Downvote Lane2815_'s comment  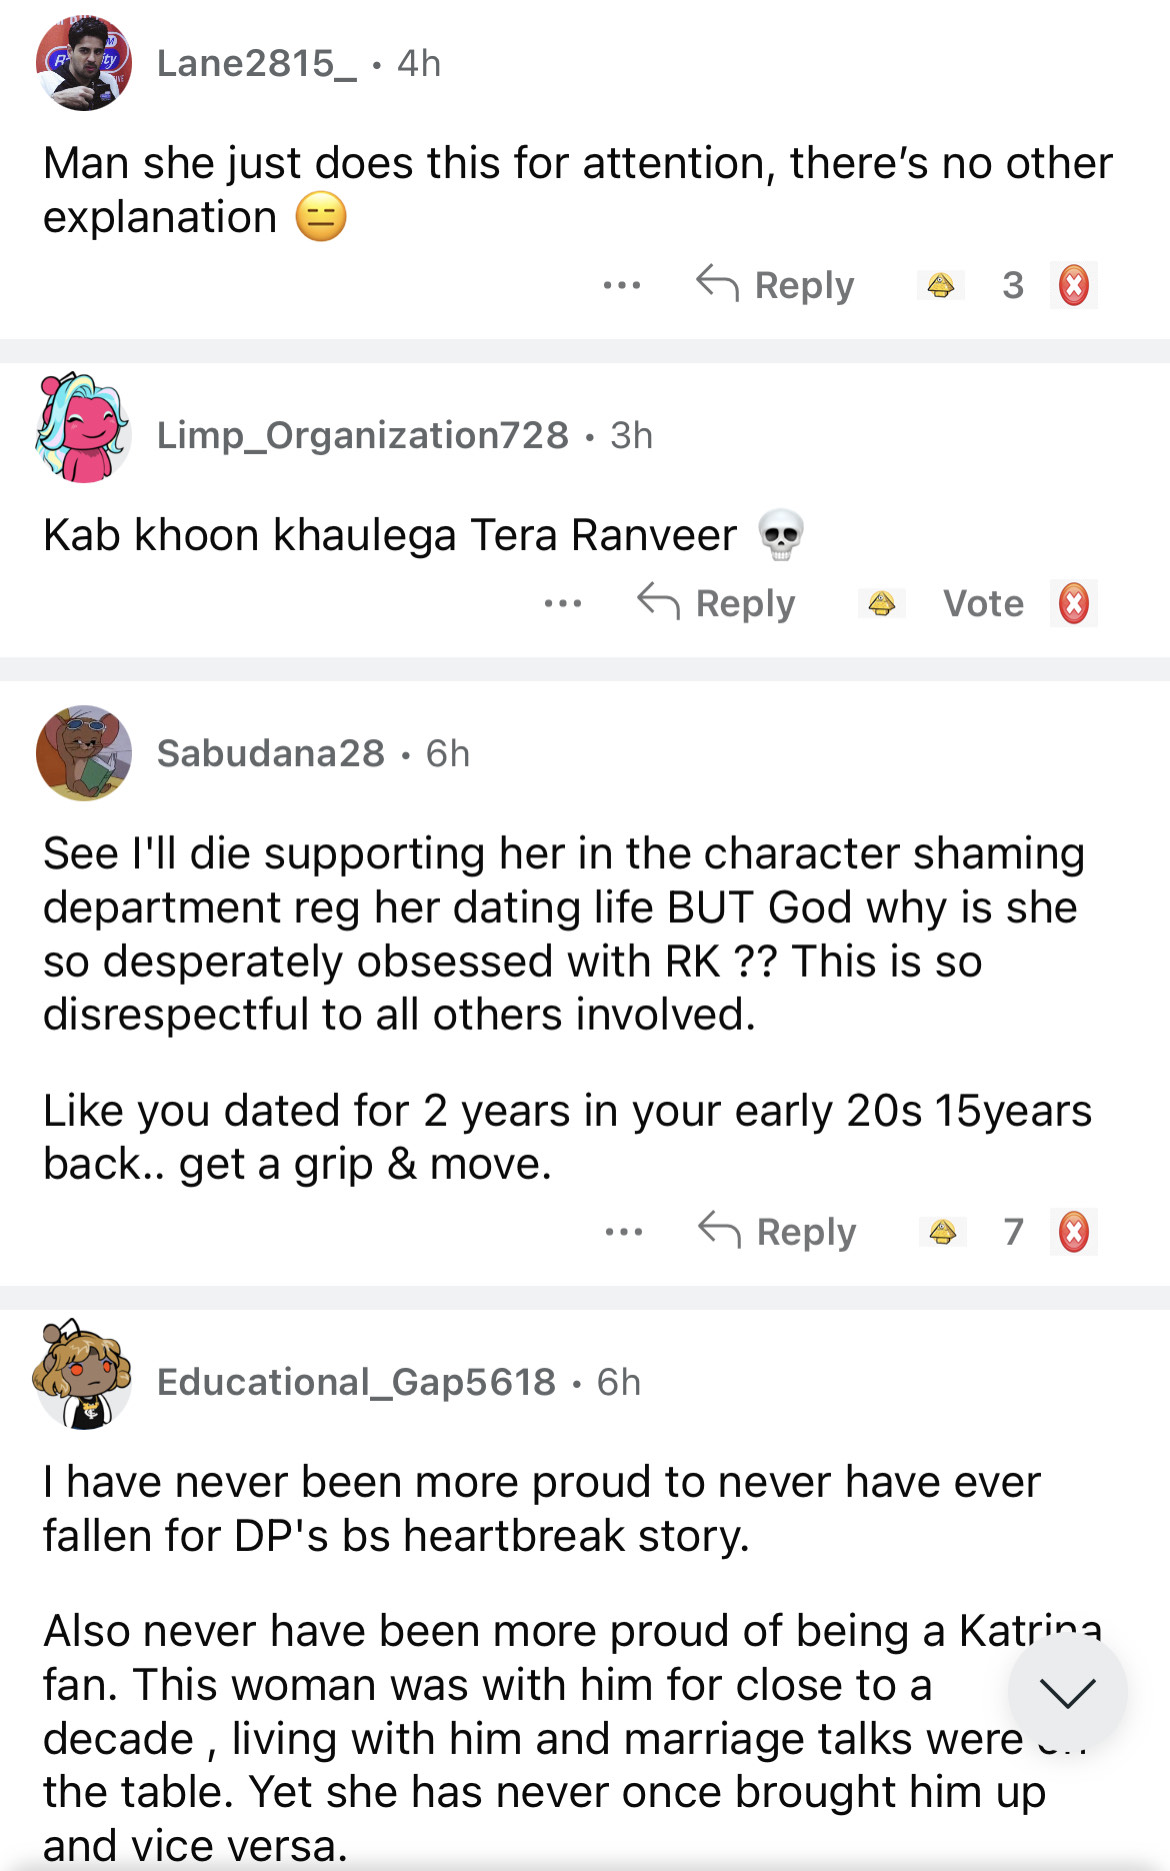click(1073, 286)
